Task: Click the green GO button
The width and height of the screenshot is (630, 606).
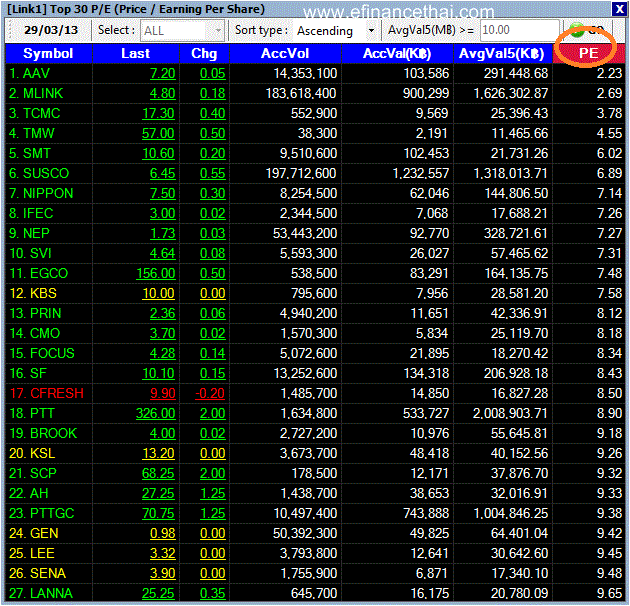Action: 588,31
